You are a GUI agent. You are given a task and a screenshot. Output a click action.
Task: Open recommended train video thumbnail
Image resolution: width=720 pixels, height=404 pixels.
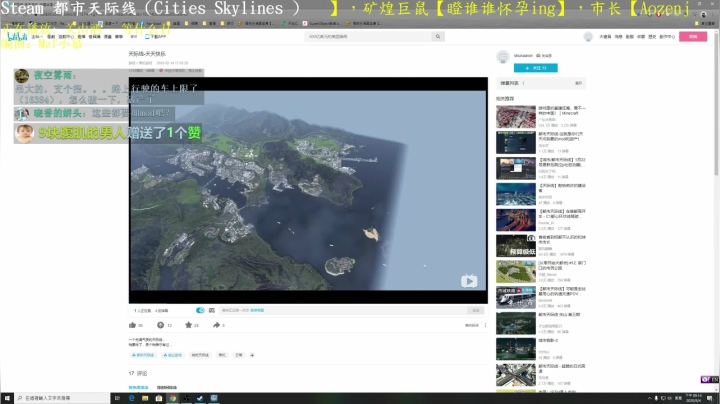[x=516, y=297]
